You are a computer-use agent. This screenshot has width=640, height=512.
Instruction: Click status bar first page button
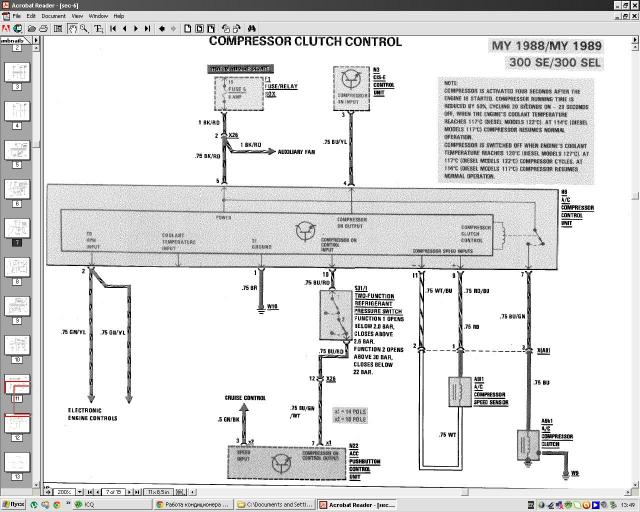[90, 492]
